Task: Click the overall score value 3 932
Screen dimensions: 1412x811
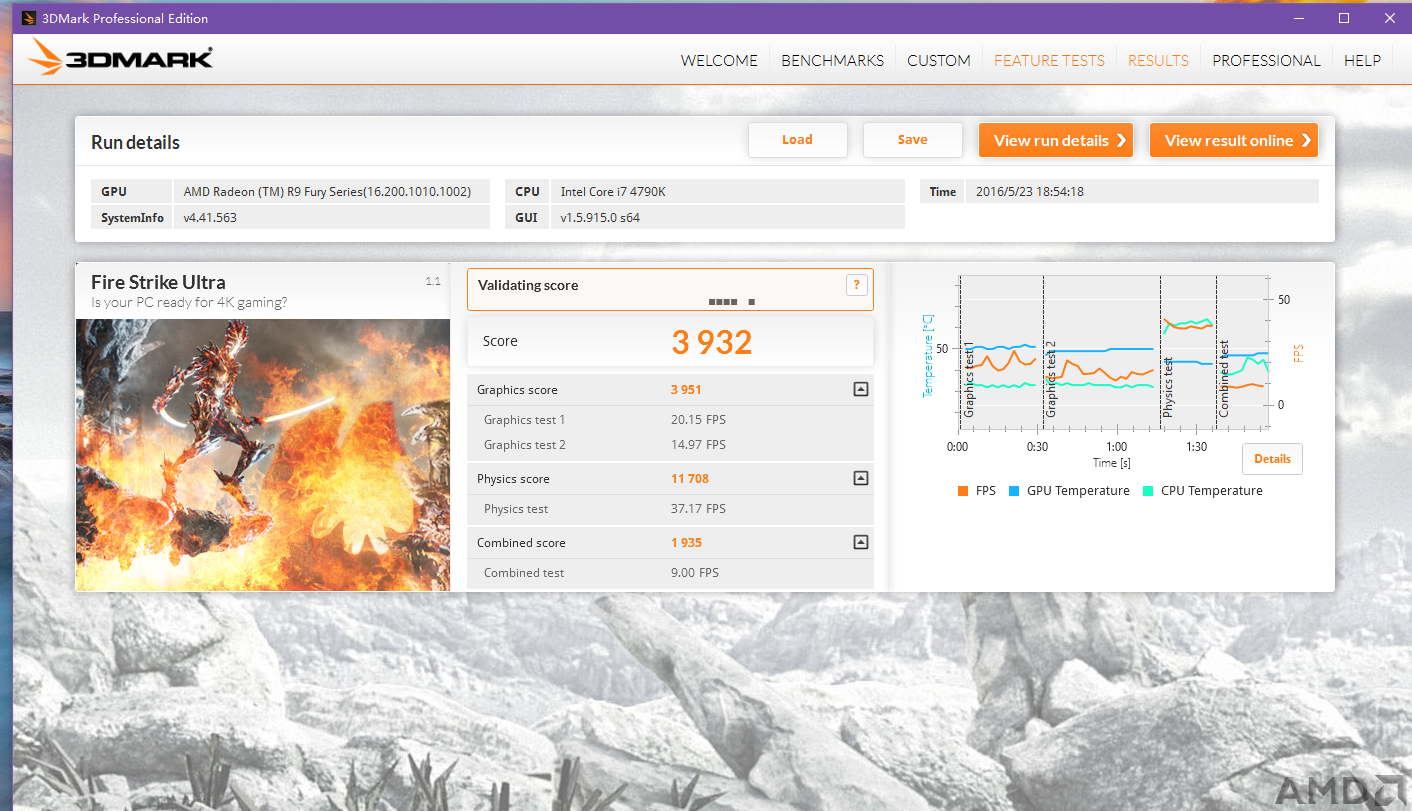Action: click(711, 342)
